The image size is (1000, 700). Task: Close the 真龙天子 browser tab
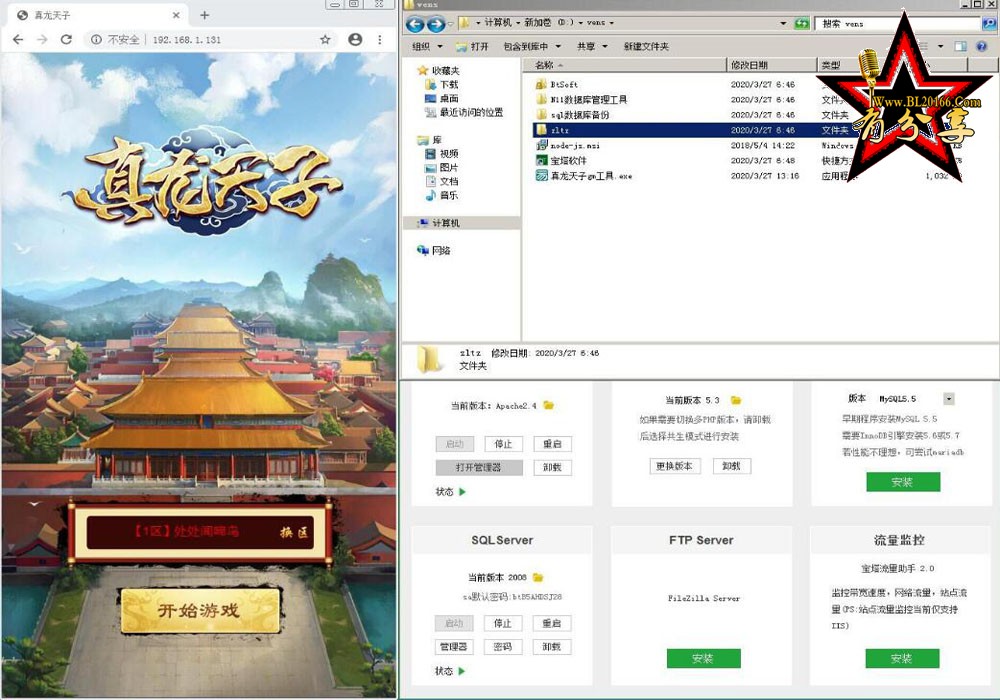[x=176, y=15]
